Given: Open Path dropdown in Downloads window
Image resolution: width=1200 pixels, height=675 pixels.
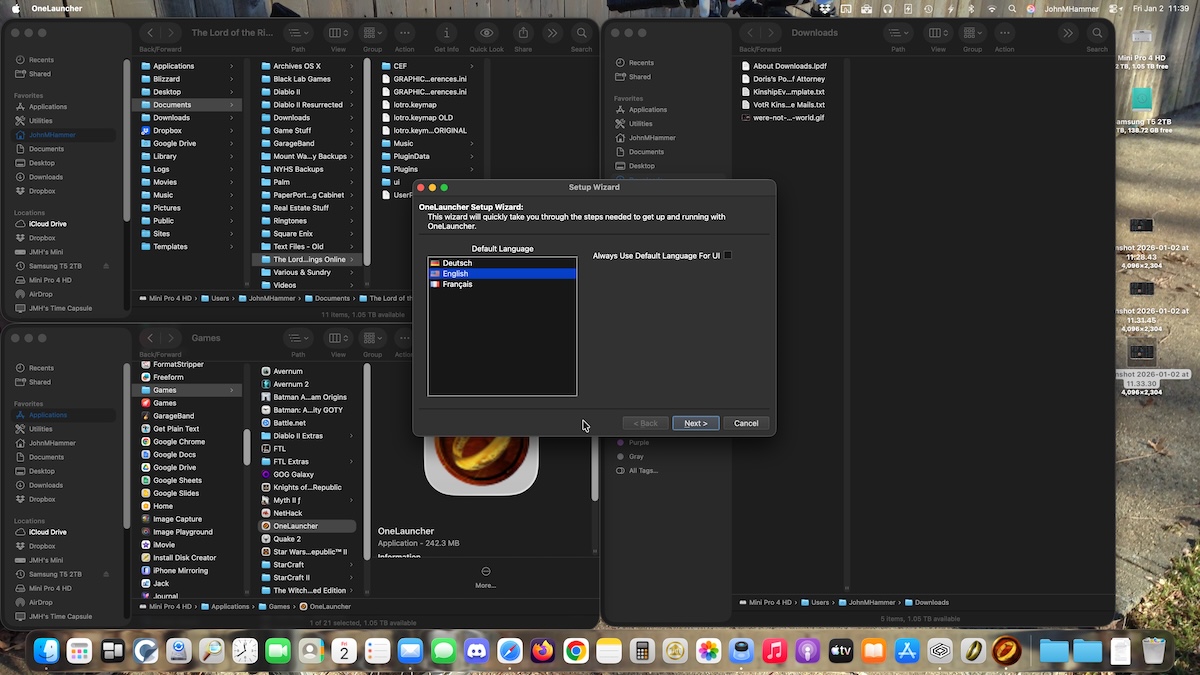Looking at the screenshot, I should (898, 33).
